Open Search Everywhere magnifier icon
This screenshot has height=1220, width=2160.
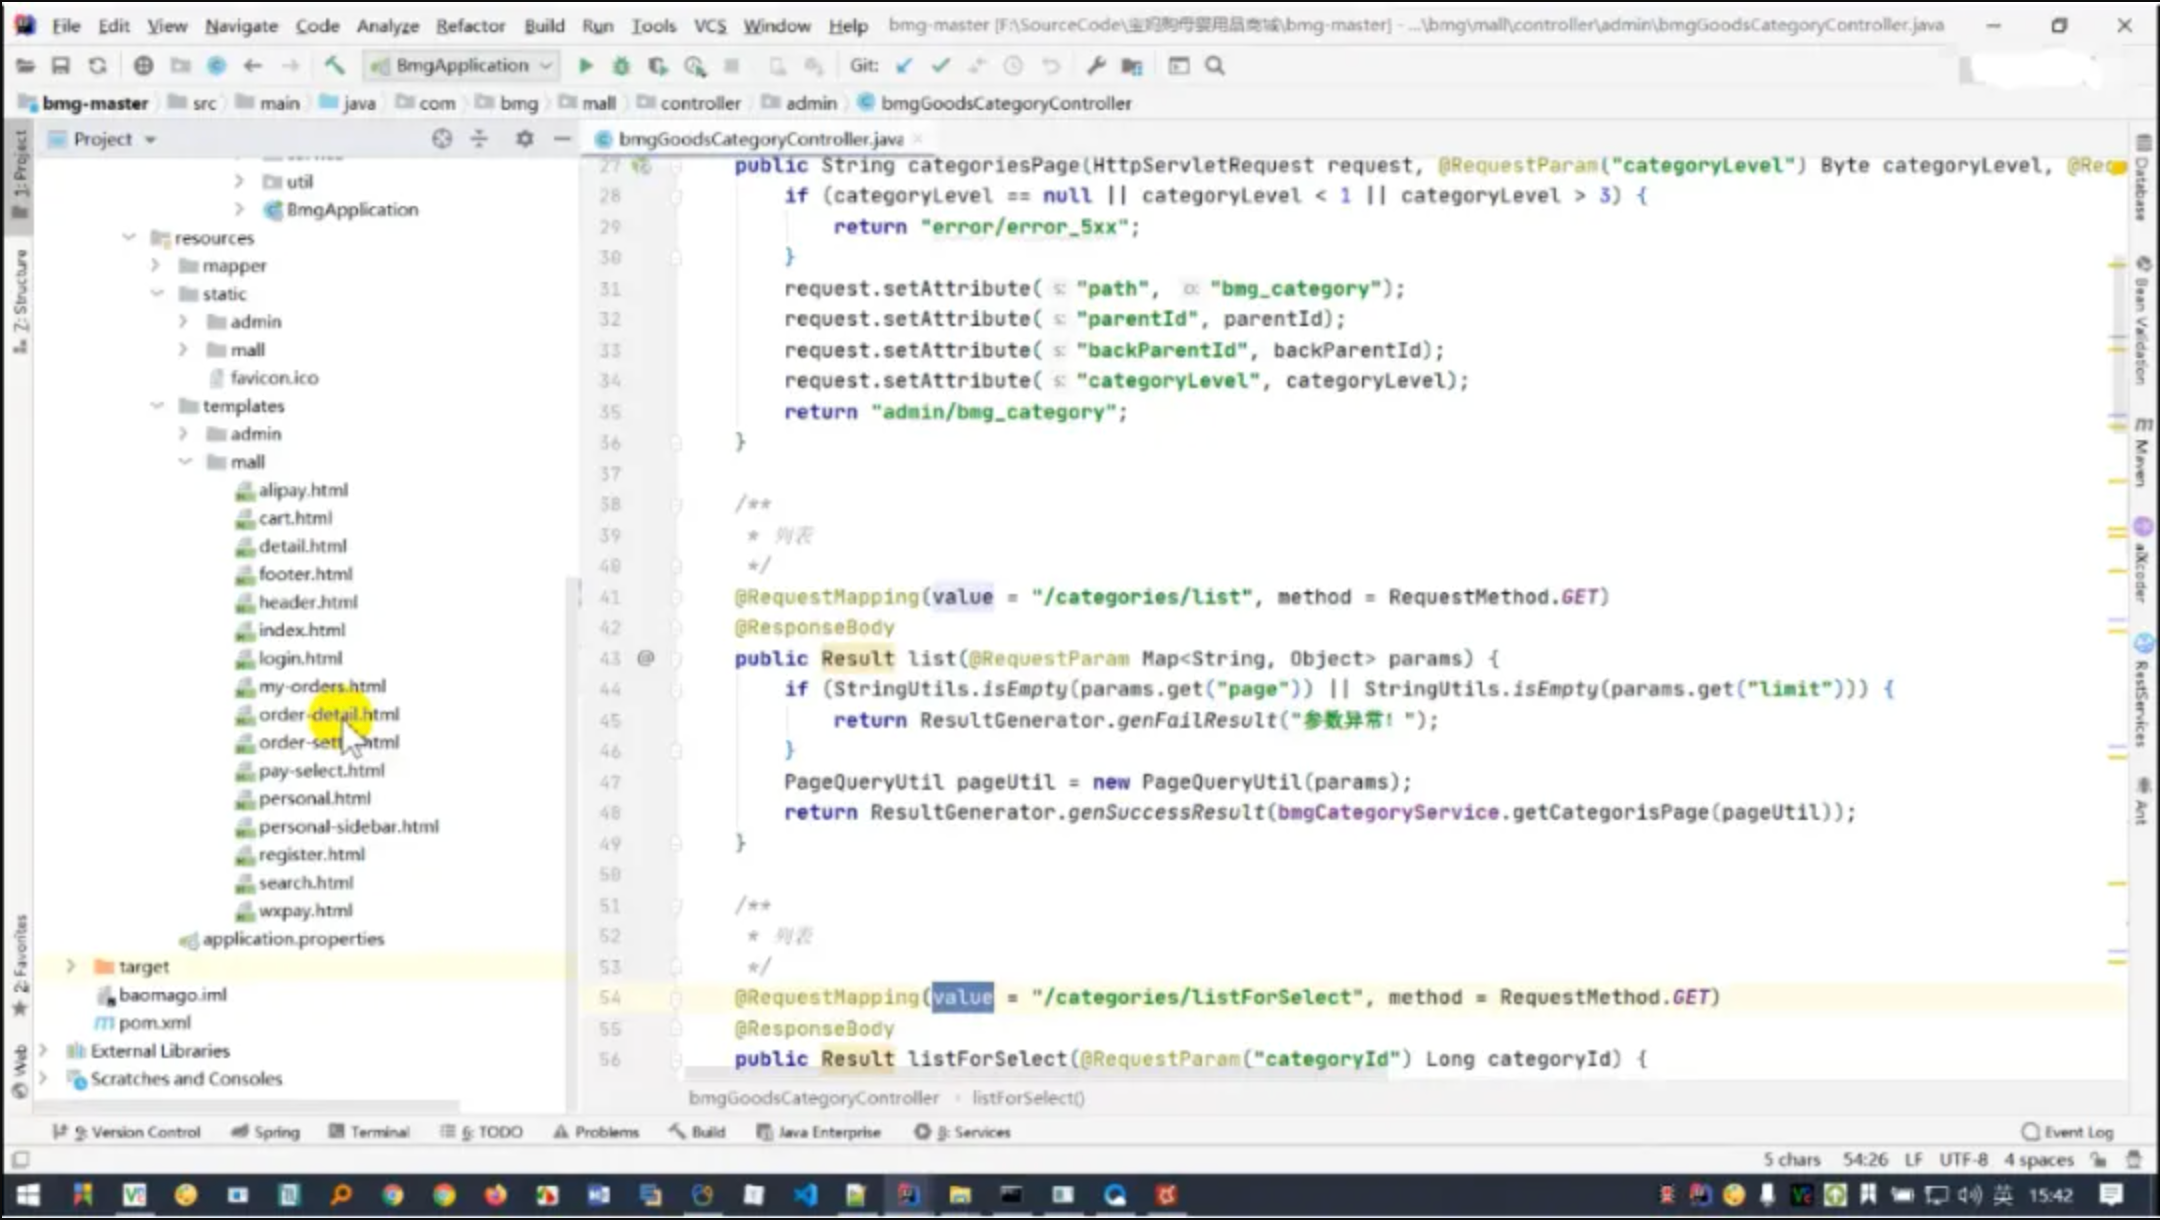(x=1215, y=66)
